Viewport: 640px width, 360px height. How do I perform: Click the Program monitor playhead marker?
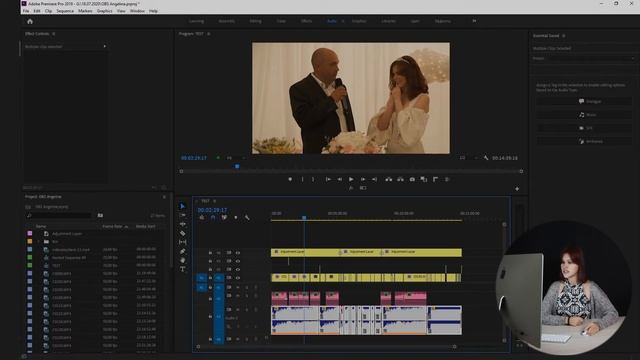(237, 167)
